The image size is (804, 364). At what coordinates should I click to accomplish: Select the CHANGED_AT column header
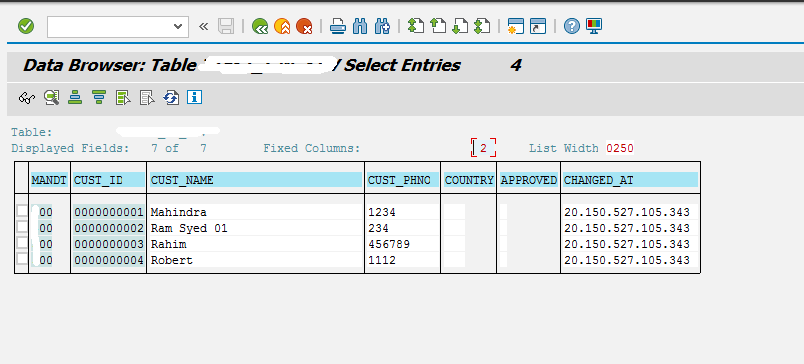(x=630, y=180)
